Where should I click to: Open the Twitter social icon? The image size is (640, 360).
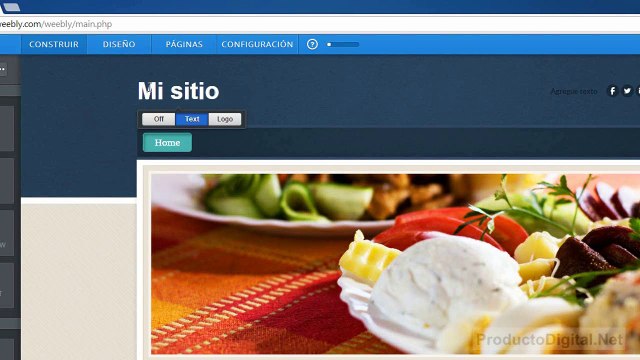(x=627, y=91)
